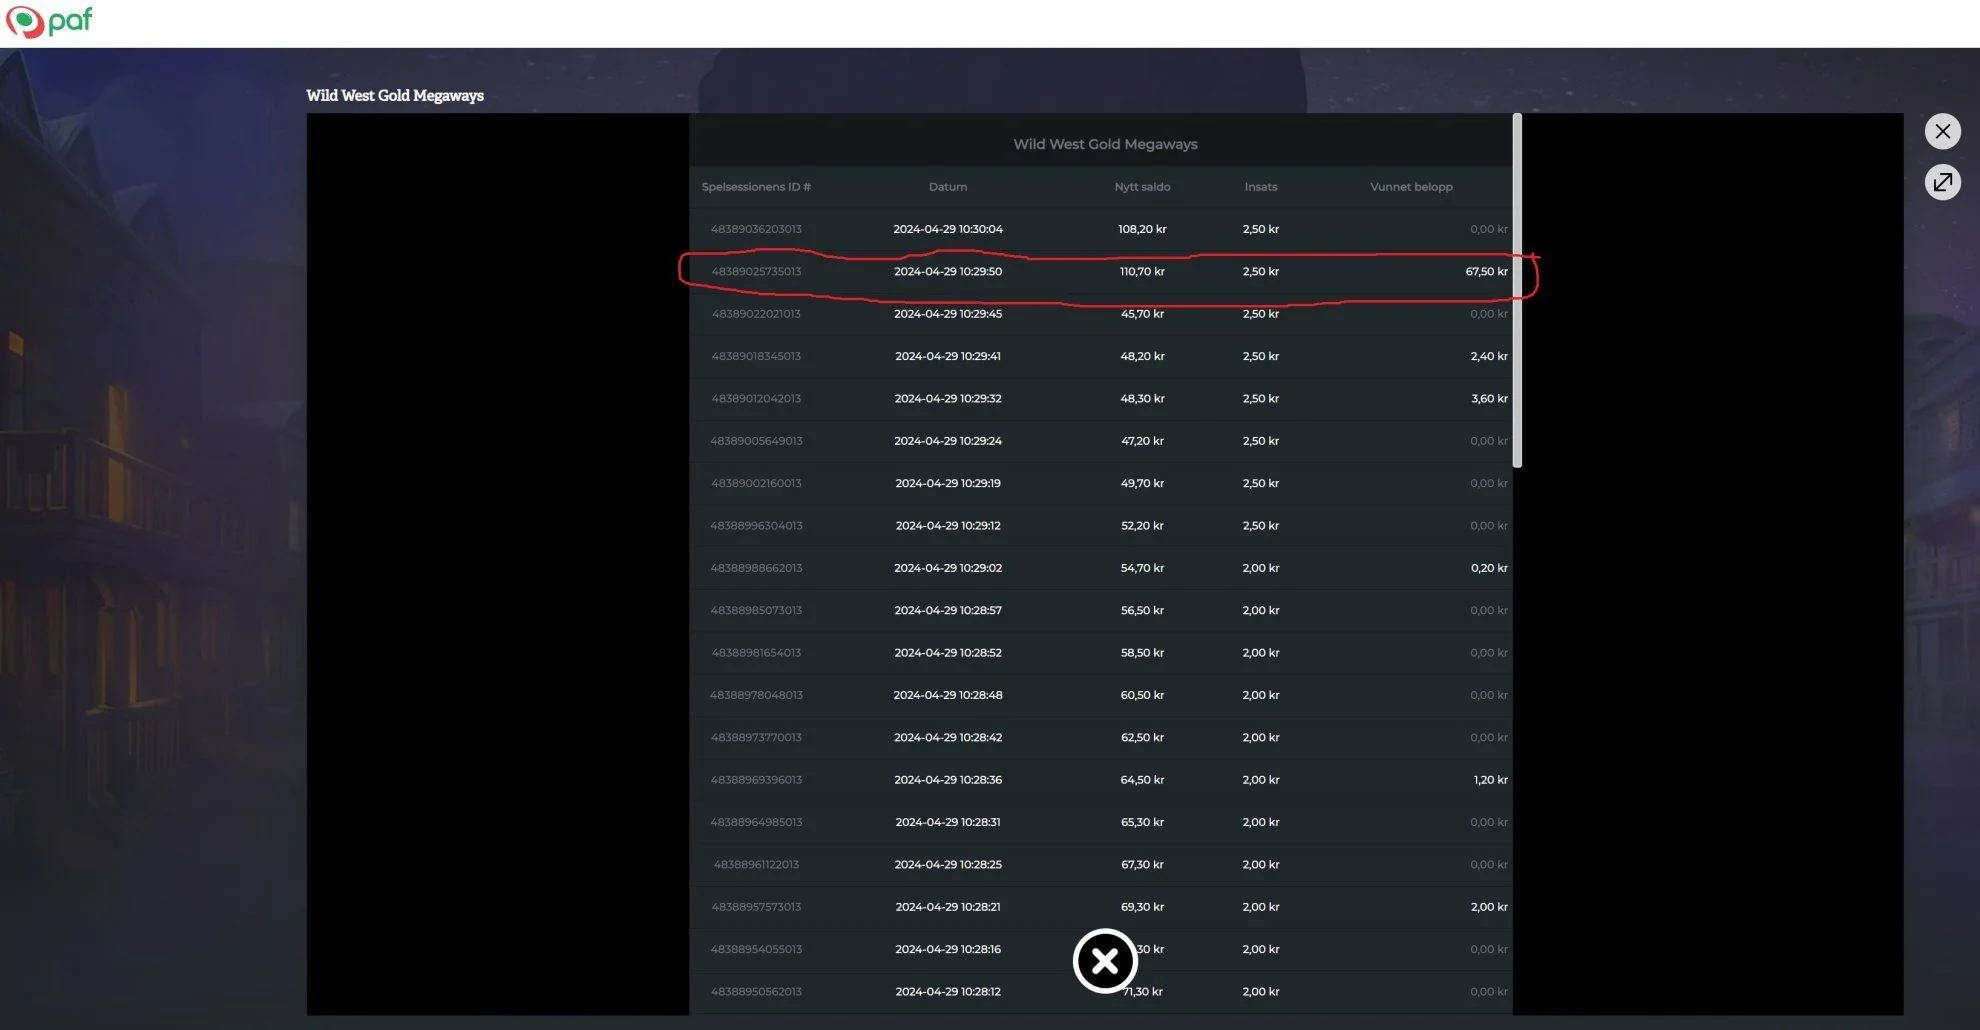Image resolution: width=1980 pixels, height=1030 pixels.
Task: Click date 2024-04-29 10:28:48
Action: click(x=948, y=695)
